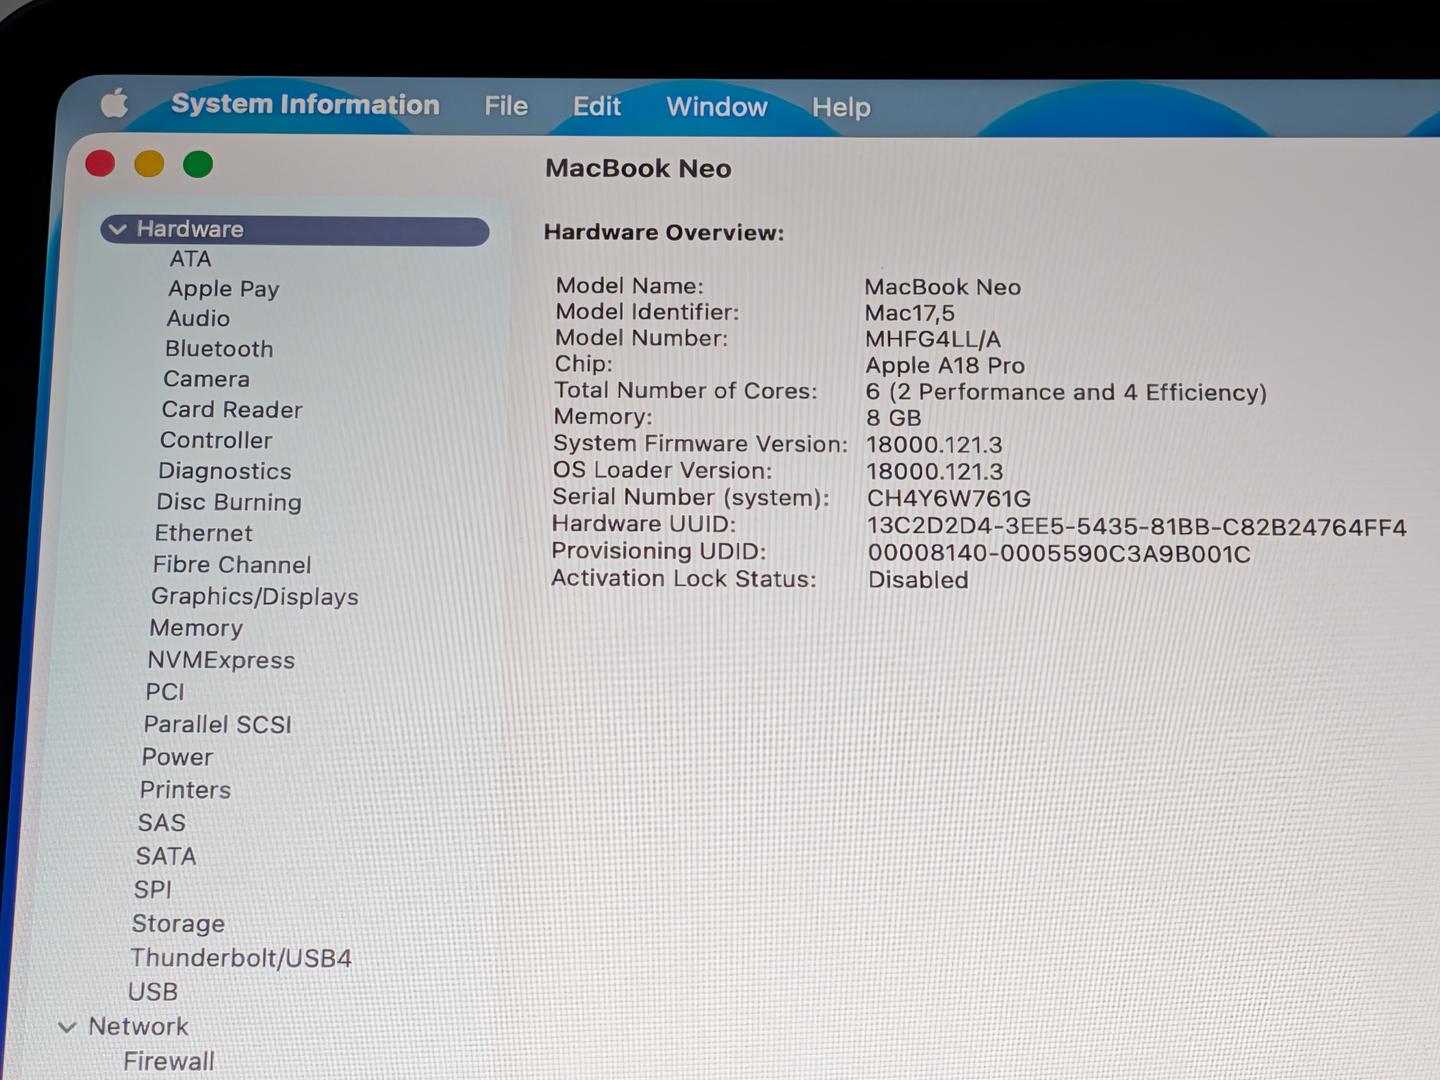Screen dimensions: 1440x1080
Task: Open the Edit menu
Action: (597, 106)
